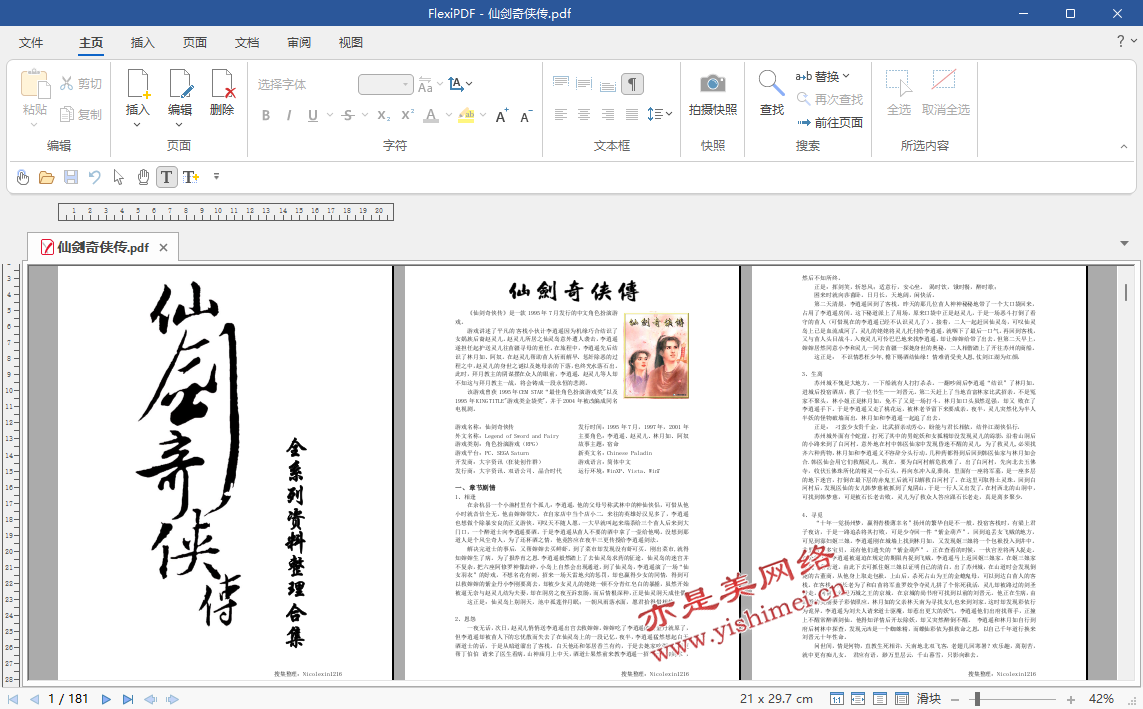Viewport: 1143px width, 709px height.
Task: Switch to the Document (文档) ribbon tab
Action: [x=247, y=42]
